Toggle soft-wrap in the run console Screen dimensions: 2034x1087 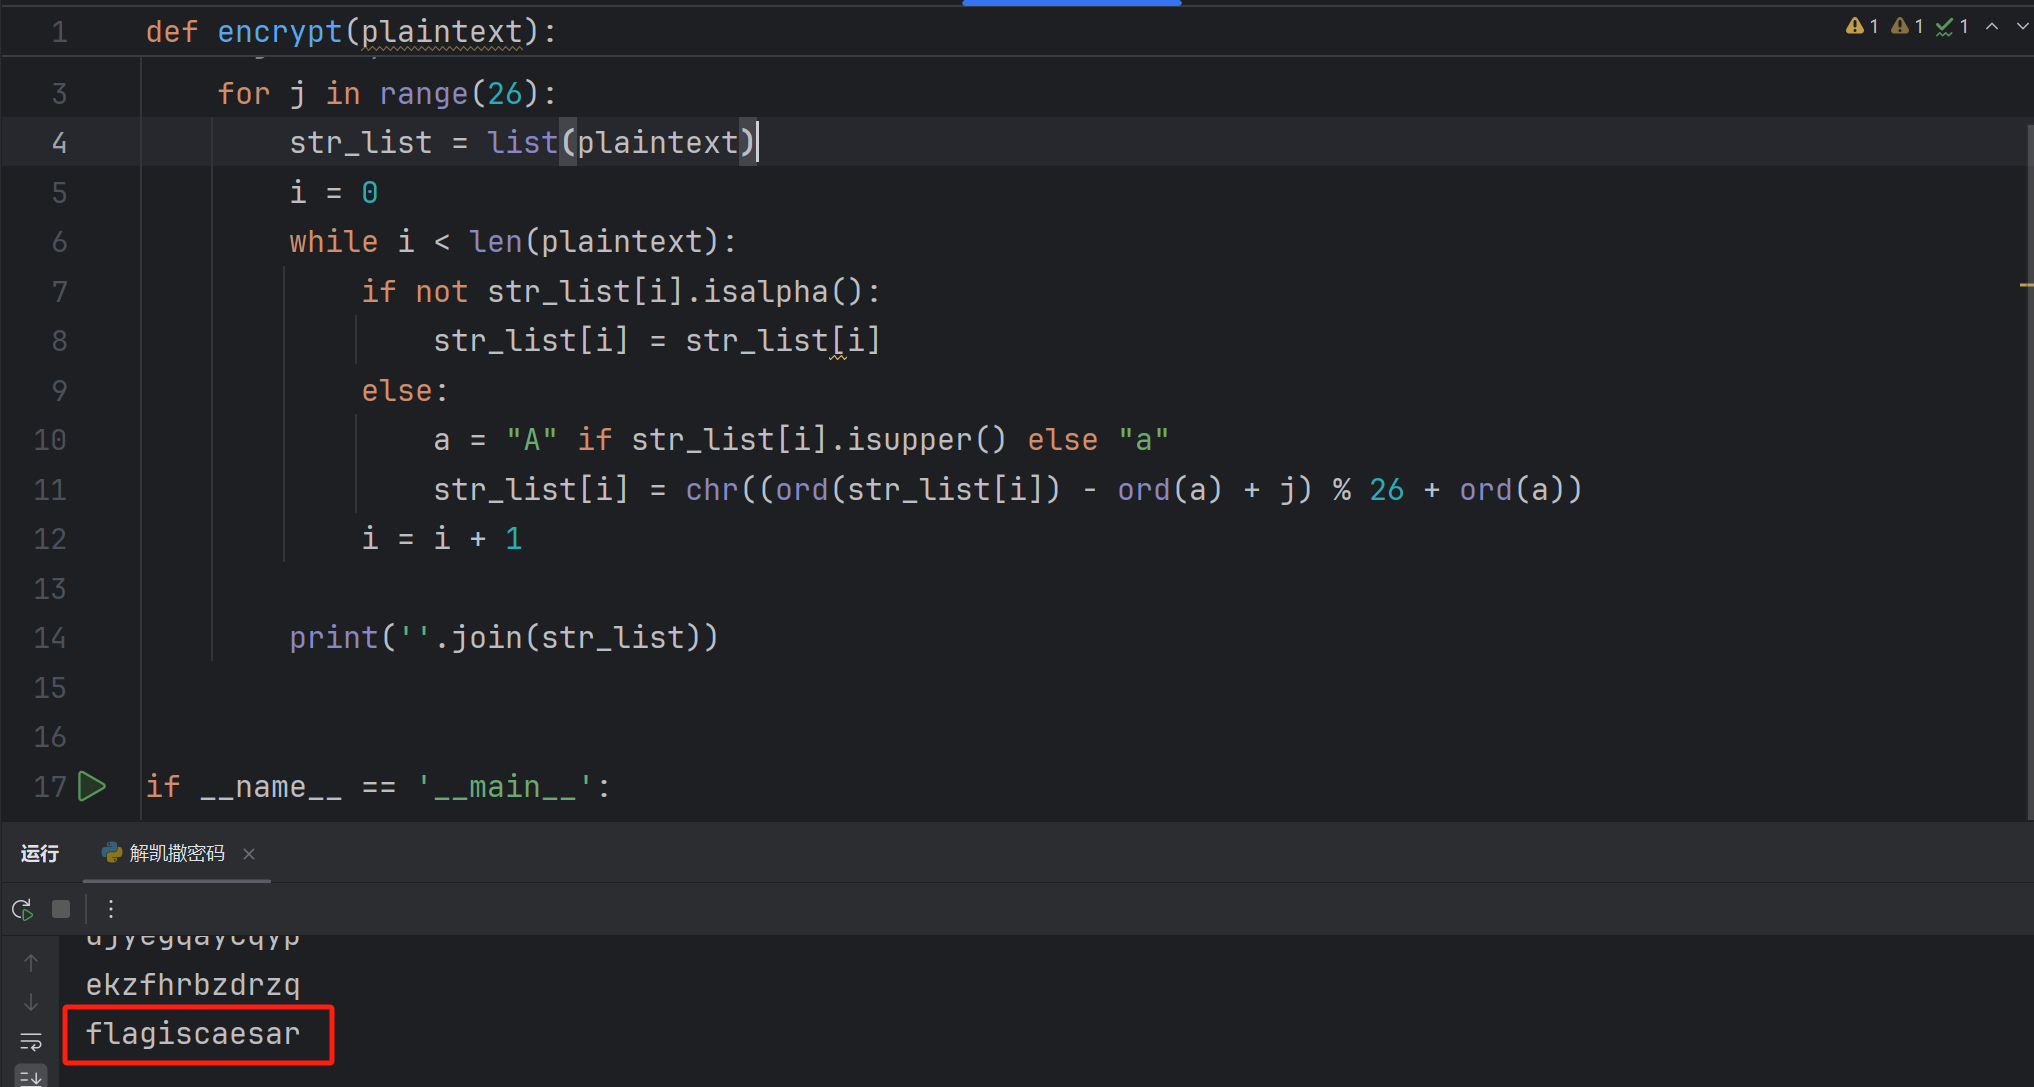click(x=31, y=1042)
